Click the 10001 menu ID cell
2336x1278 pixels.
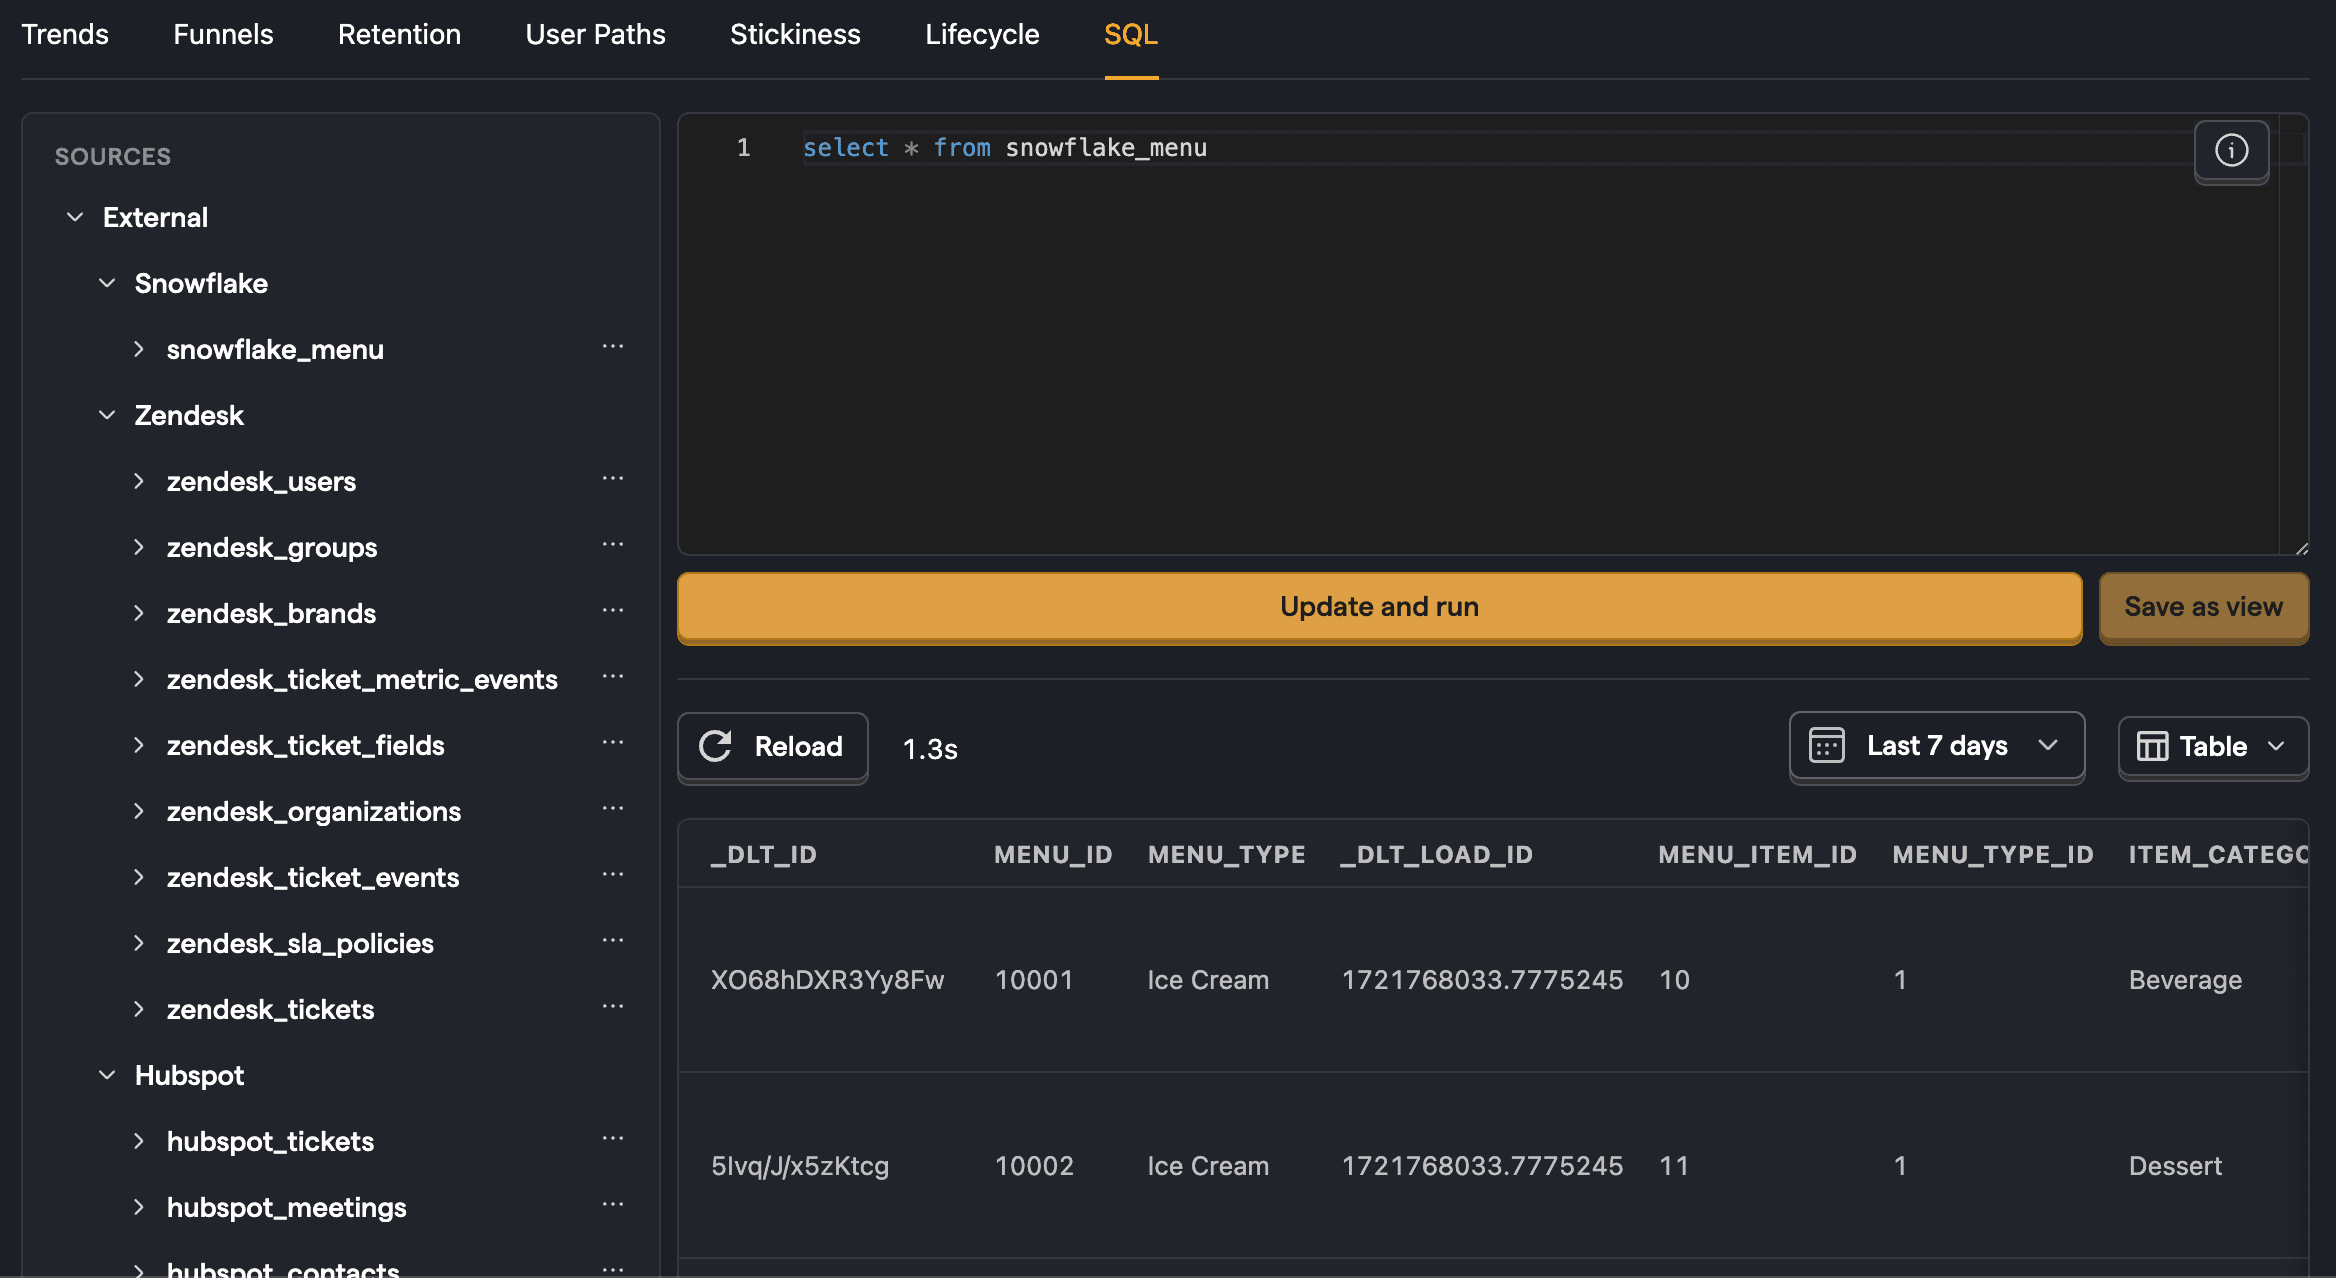1034,980
